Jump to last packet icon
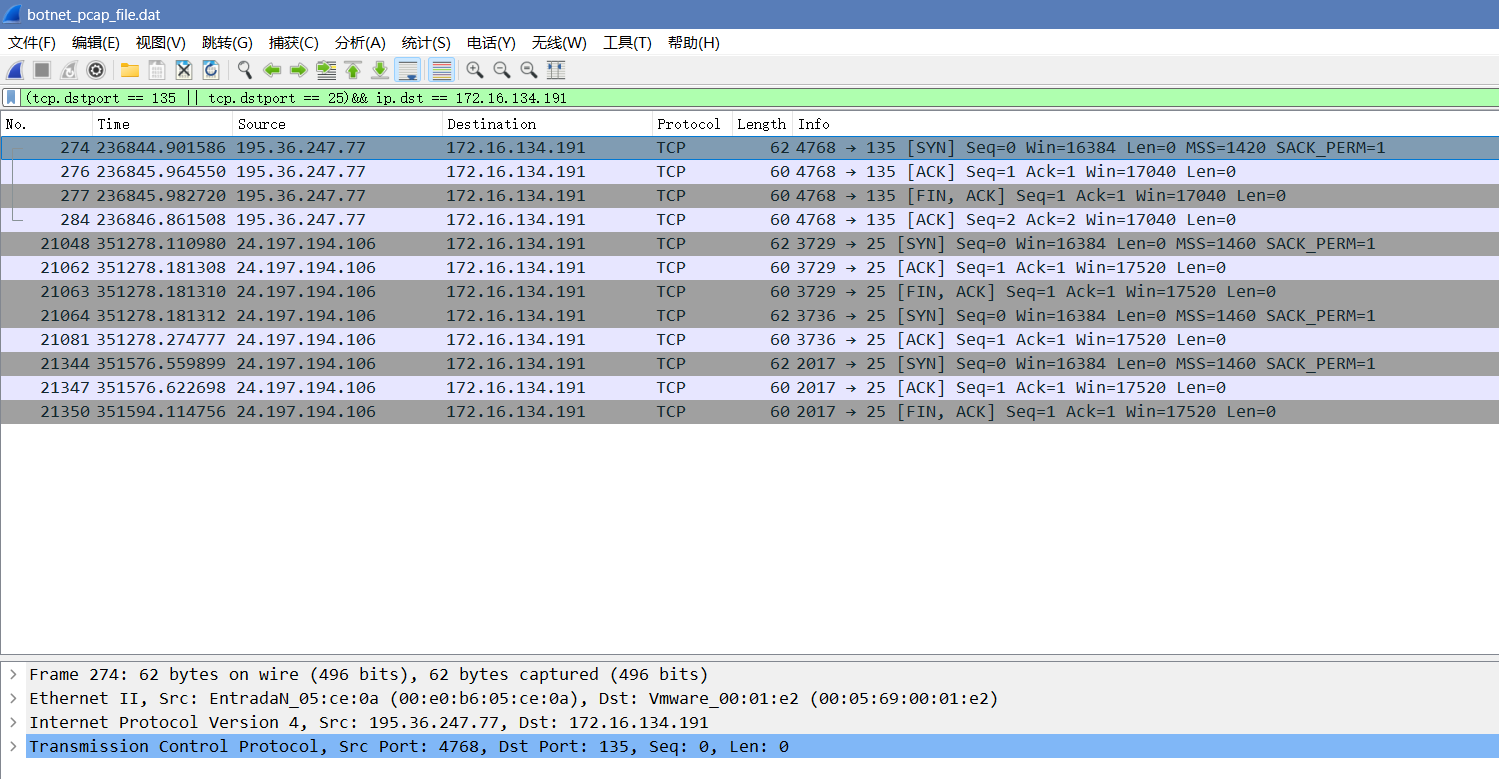1499x779 pixels. point(380,70)
